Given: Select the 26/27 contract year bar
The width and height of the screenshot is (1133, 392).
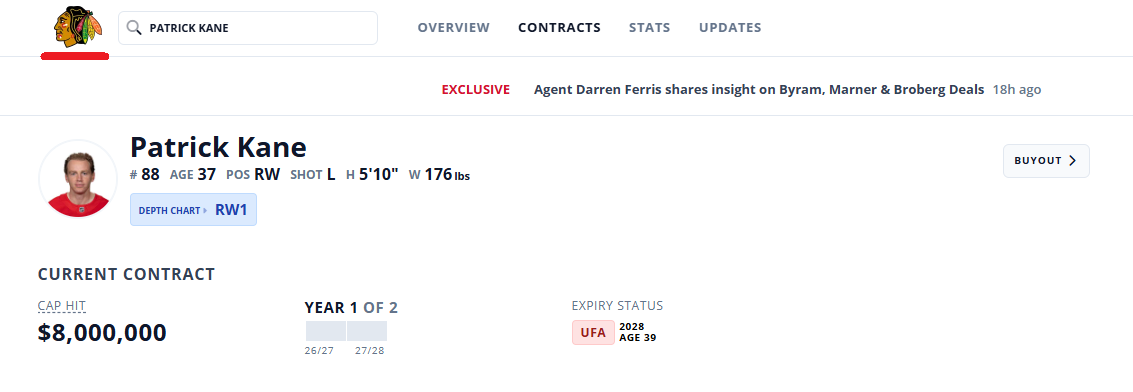Looking at the screenshot, I should click(x=325, y=331).
